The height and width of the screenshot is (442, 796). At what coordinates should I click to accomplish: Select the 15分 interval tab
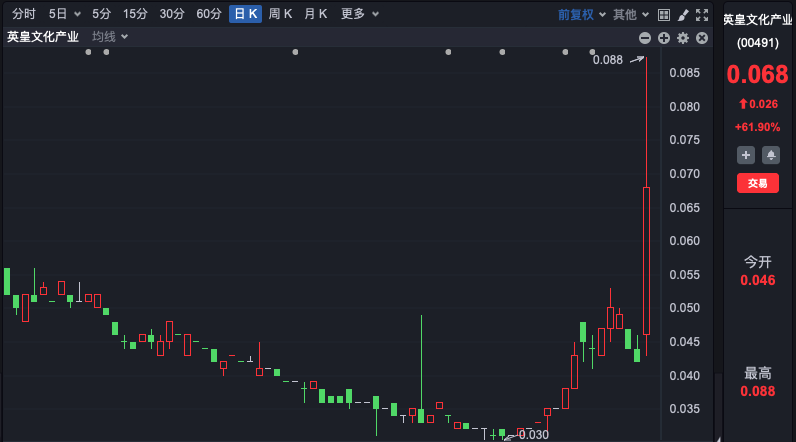click(x=135, y=14)
